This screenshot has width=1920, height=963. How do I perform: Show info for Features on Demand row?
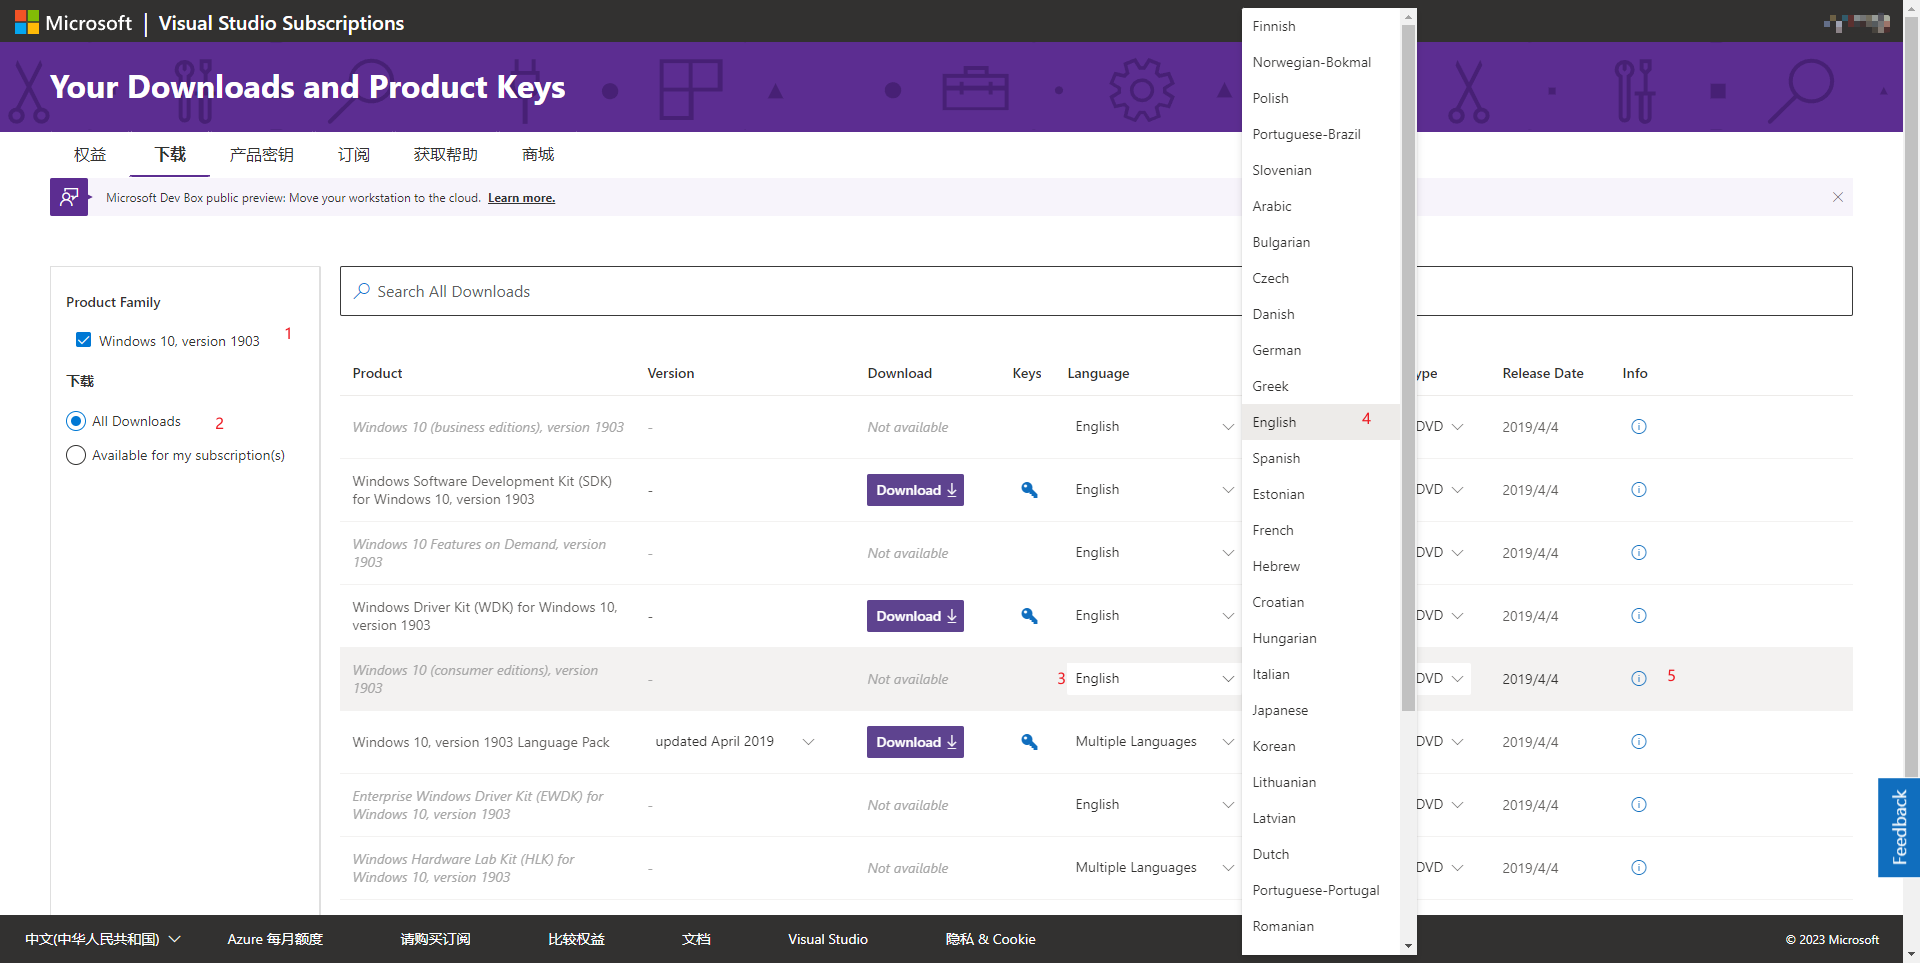tap(1638, 553)
